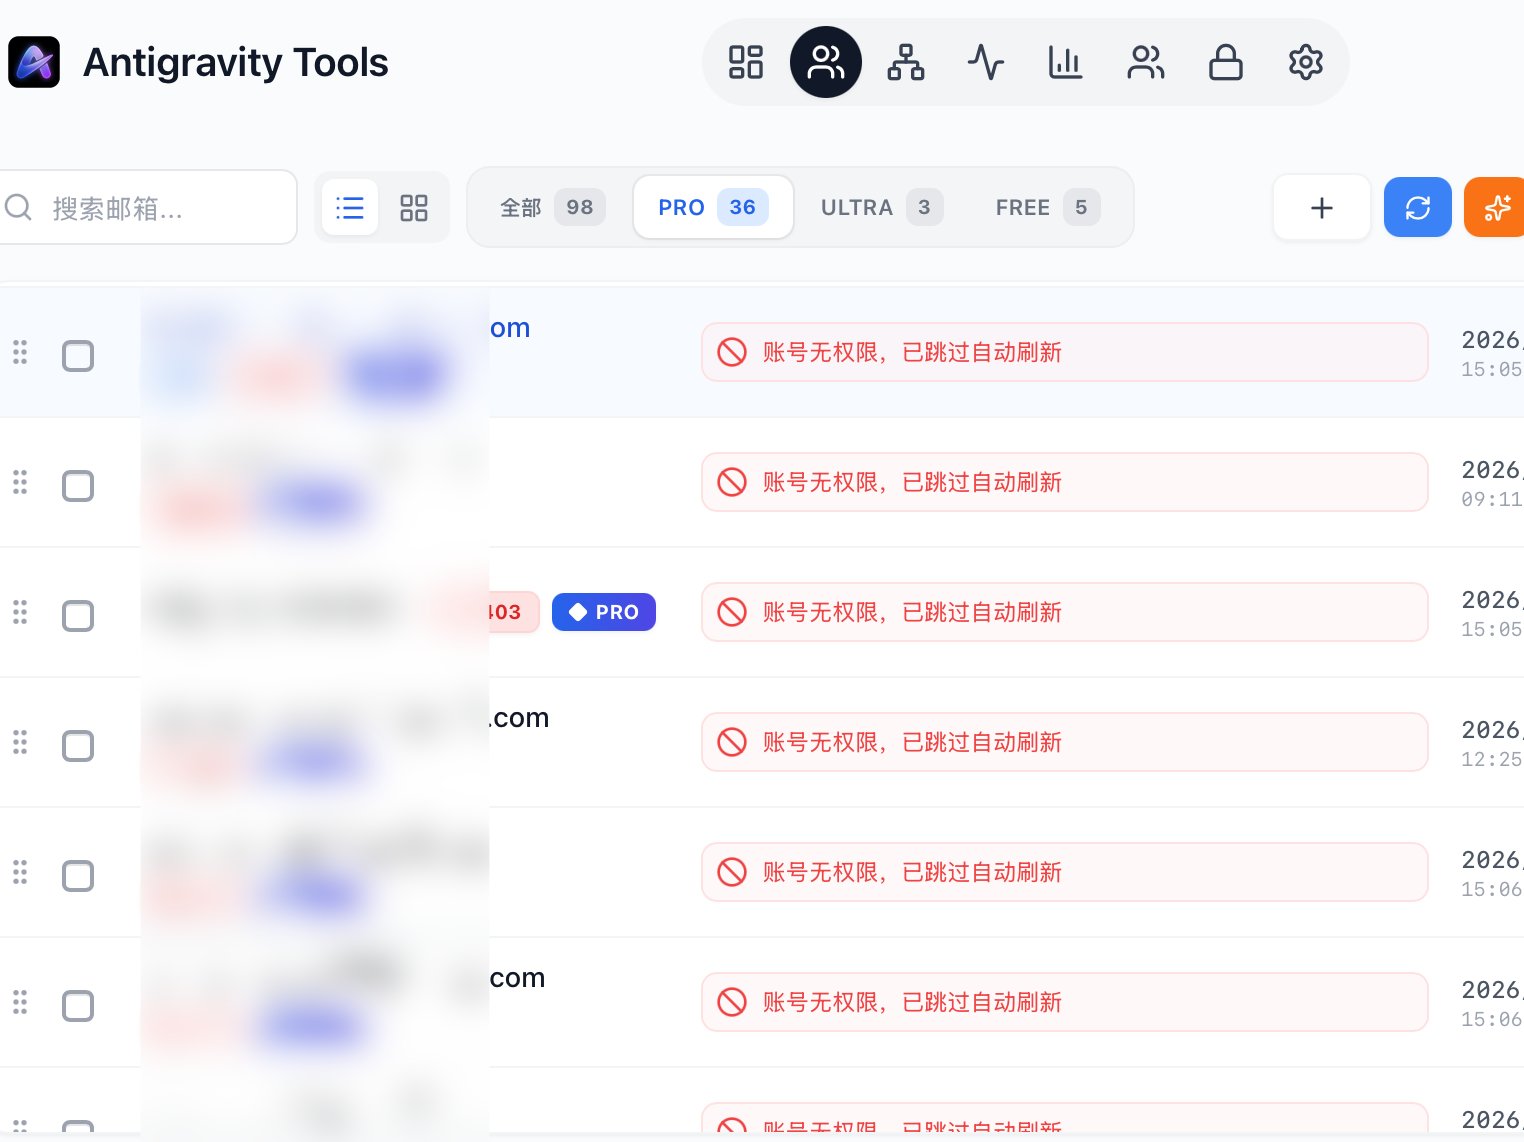
Task: Select the first account row checkbox
Action: (x=78, y=356)
